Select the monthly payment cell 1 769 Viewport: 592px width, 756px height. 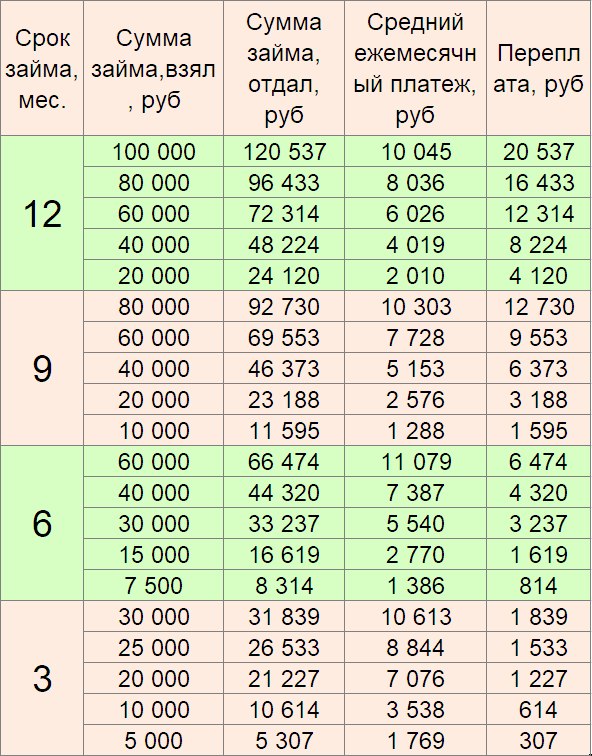[415, 740]
